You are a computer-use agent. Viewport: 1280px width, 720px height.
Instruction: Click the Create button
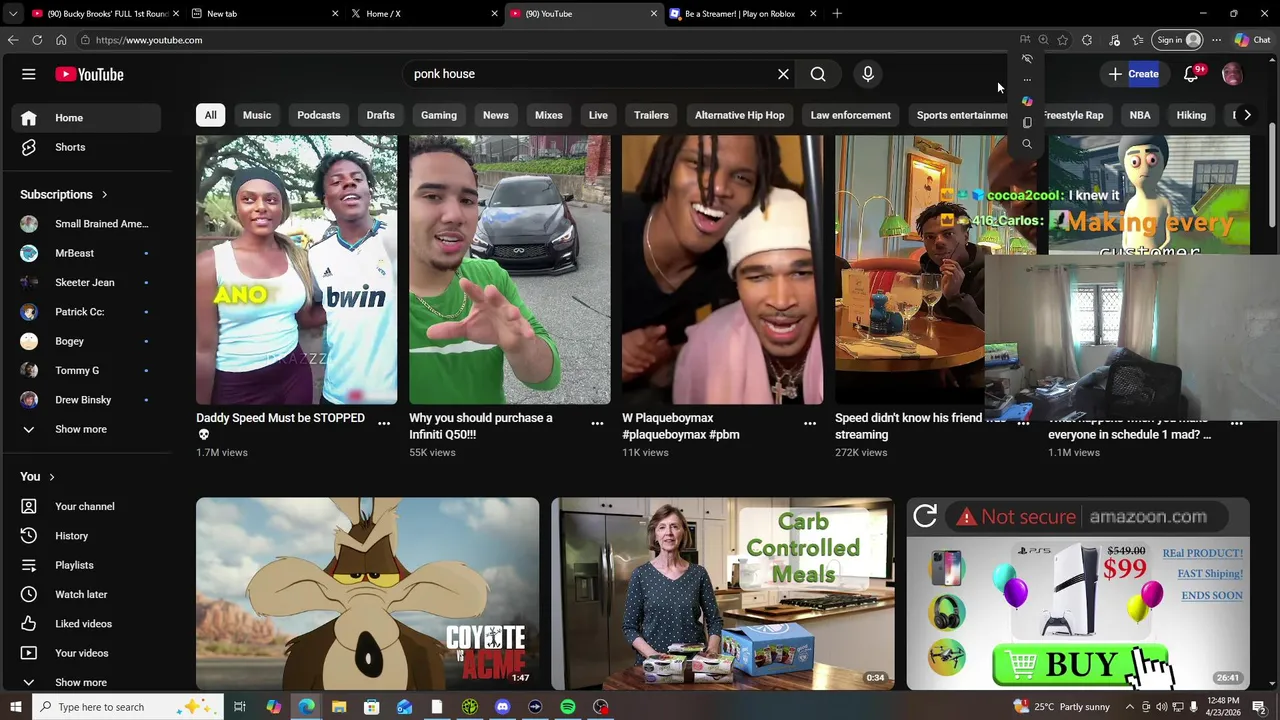click(1133, 74)
